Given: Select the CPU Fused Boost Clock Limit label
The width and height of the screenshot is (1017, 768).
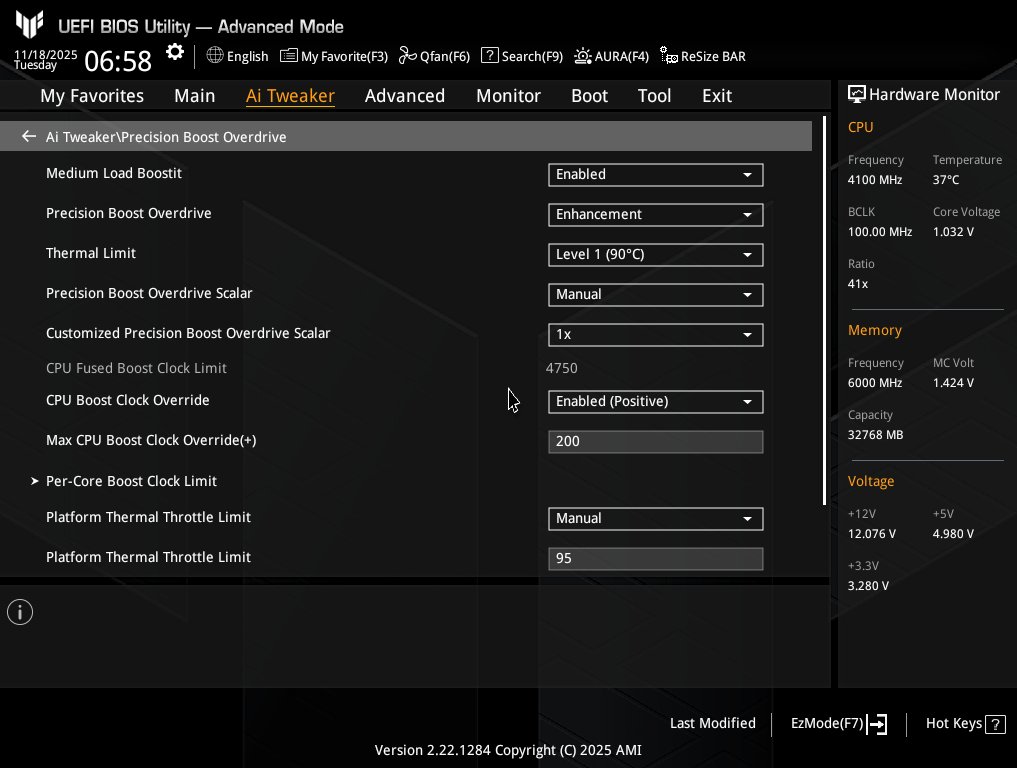Looking at the screenshot, I should [x=136, y=368].
